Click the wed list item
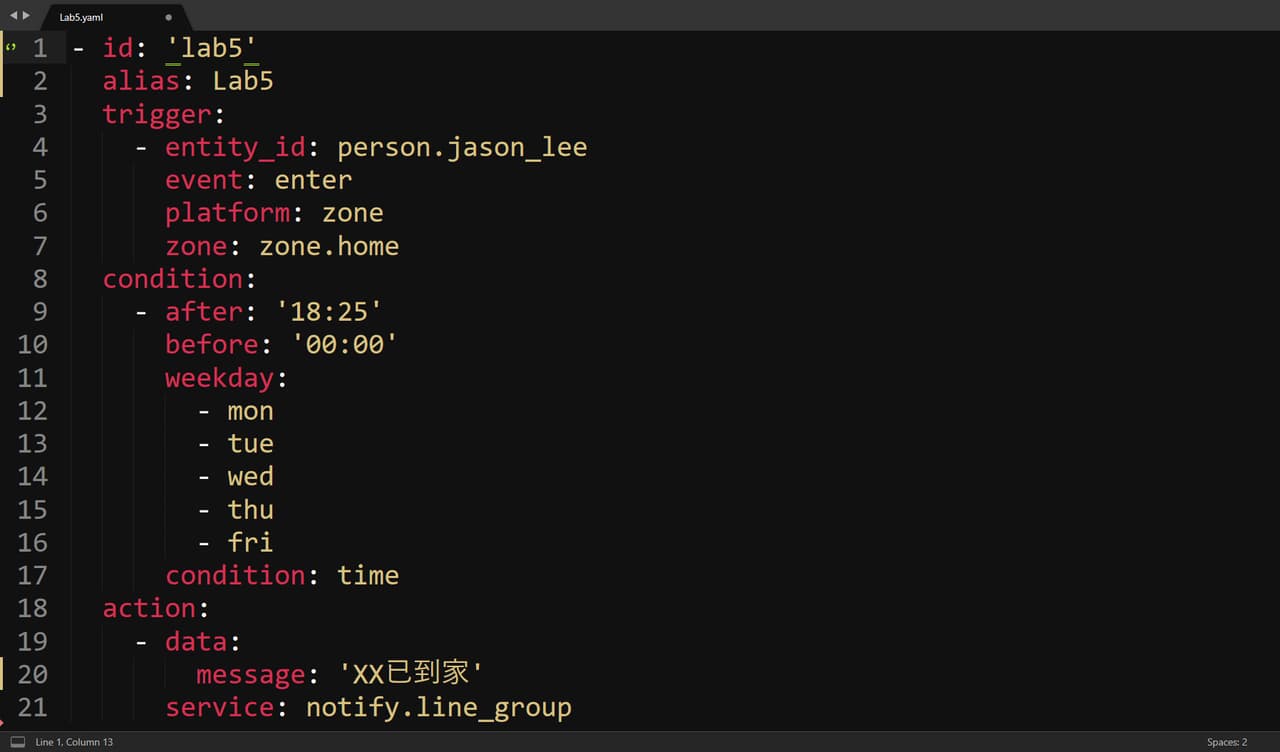The width and height of the screenshot is (1280, 752). [x=250, y=476]
